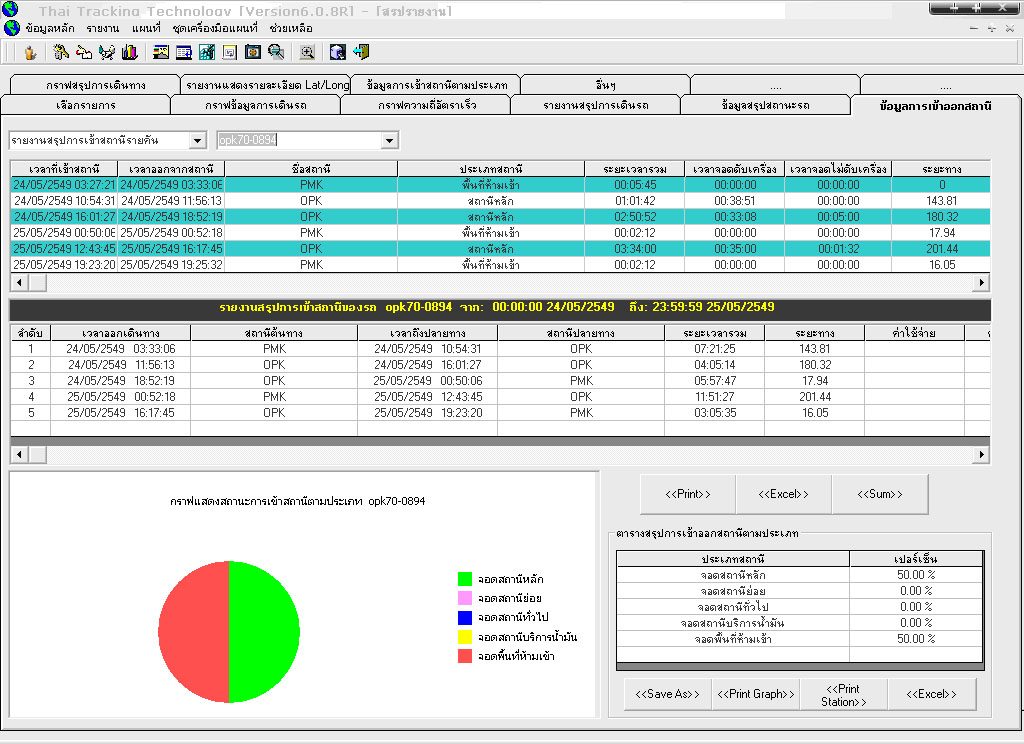This screenshot has height=744, width=1024.
Task: Click the right arrow of the upper table's horizontal scrollbar
Action: click(x=982, y=284)
